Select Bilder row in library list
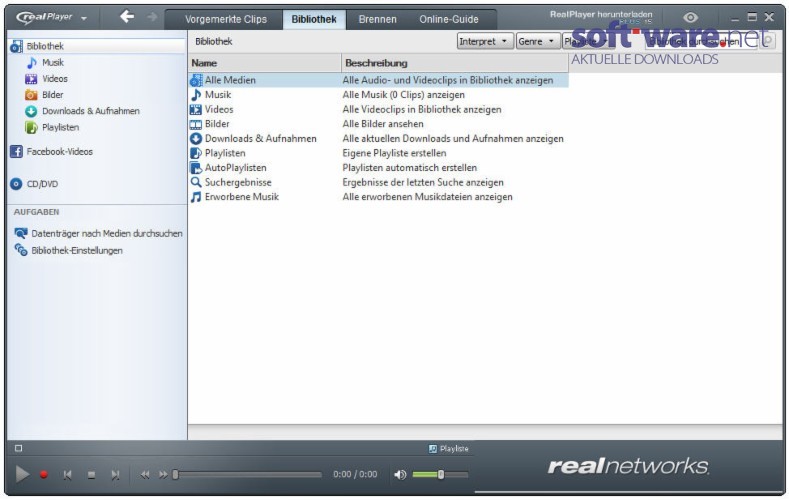 pyautogui.click(x=378, y=124)
